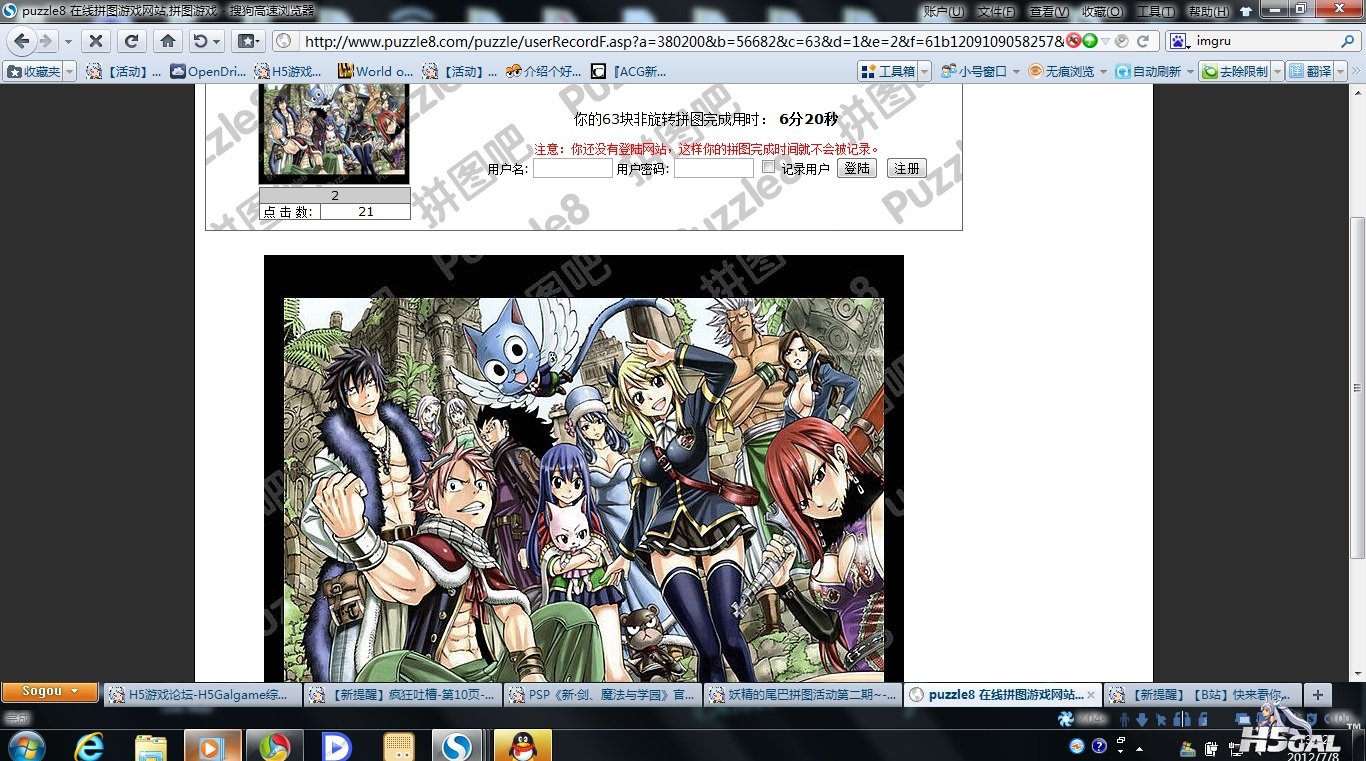Screen dimensions: 1366x761
Task: Refresh the page using the reload icon
Action: (x=130, y=41)
